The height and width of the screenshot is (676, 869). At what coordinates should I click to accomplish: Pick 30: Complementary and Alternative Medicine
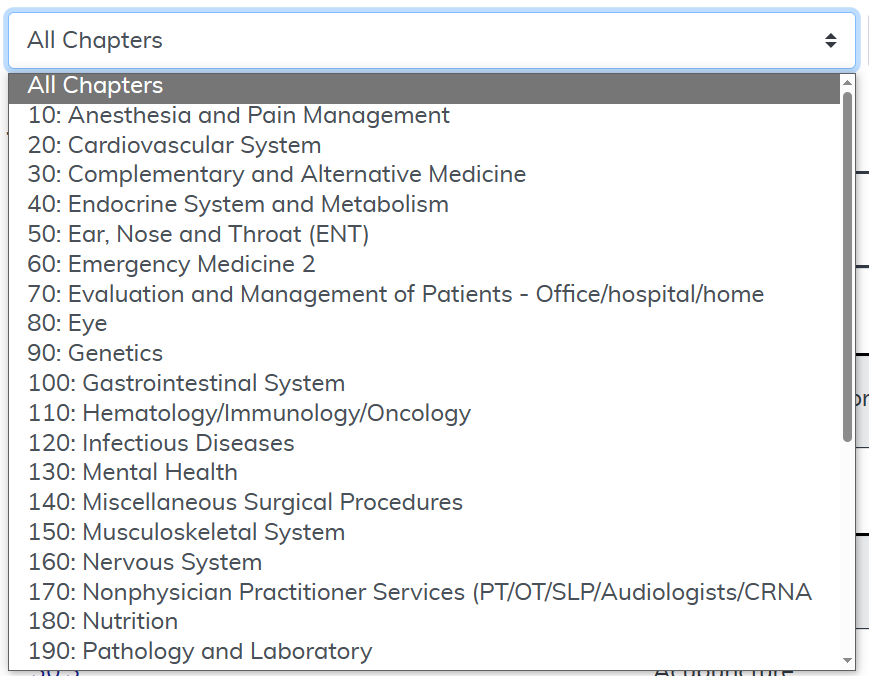tap(277, 175)
